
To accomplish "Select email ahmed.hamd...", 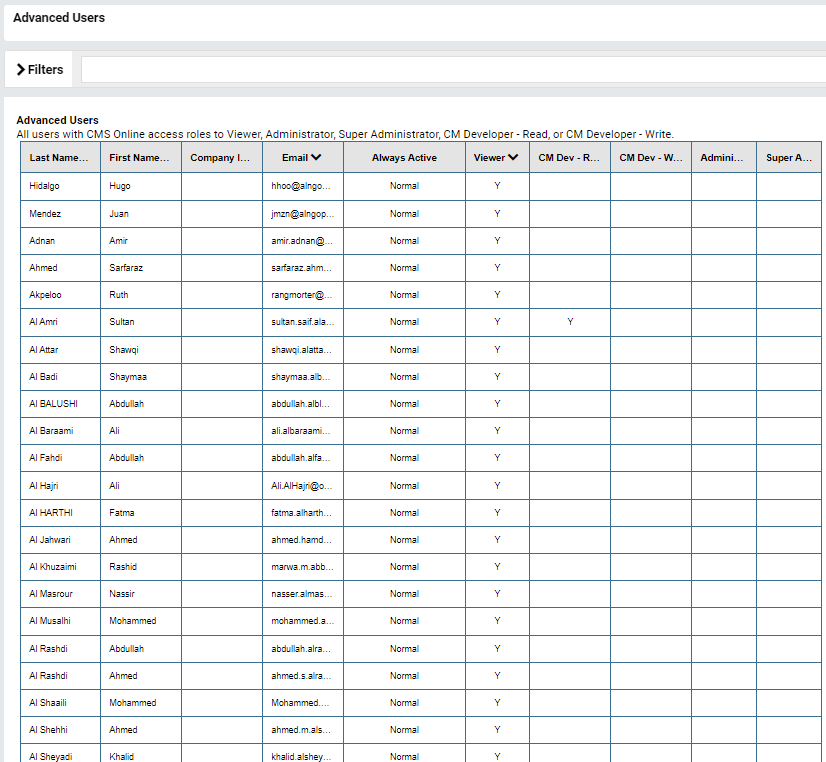I will click(301, 540).
